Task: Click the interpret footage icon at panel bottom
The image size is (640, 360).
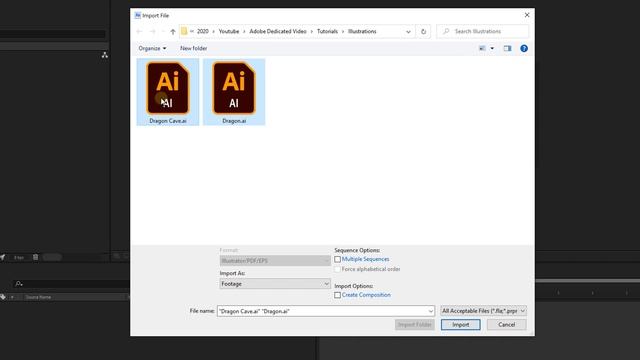Action: [3, 257]
